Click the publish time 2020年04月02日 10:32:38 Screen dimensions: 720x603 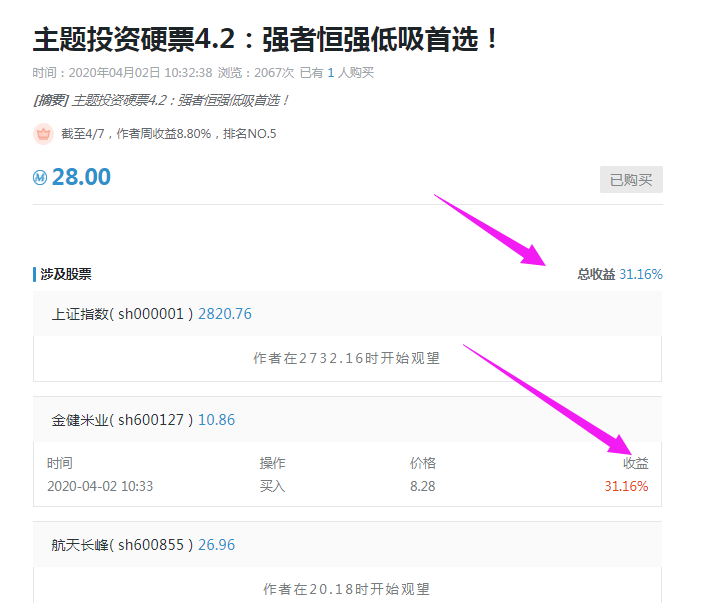tap(141, 73)
